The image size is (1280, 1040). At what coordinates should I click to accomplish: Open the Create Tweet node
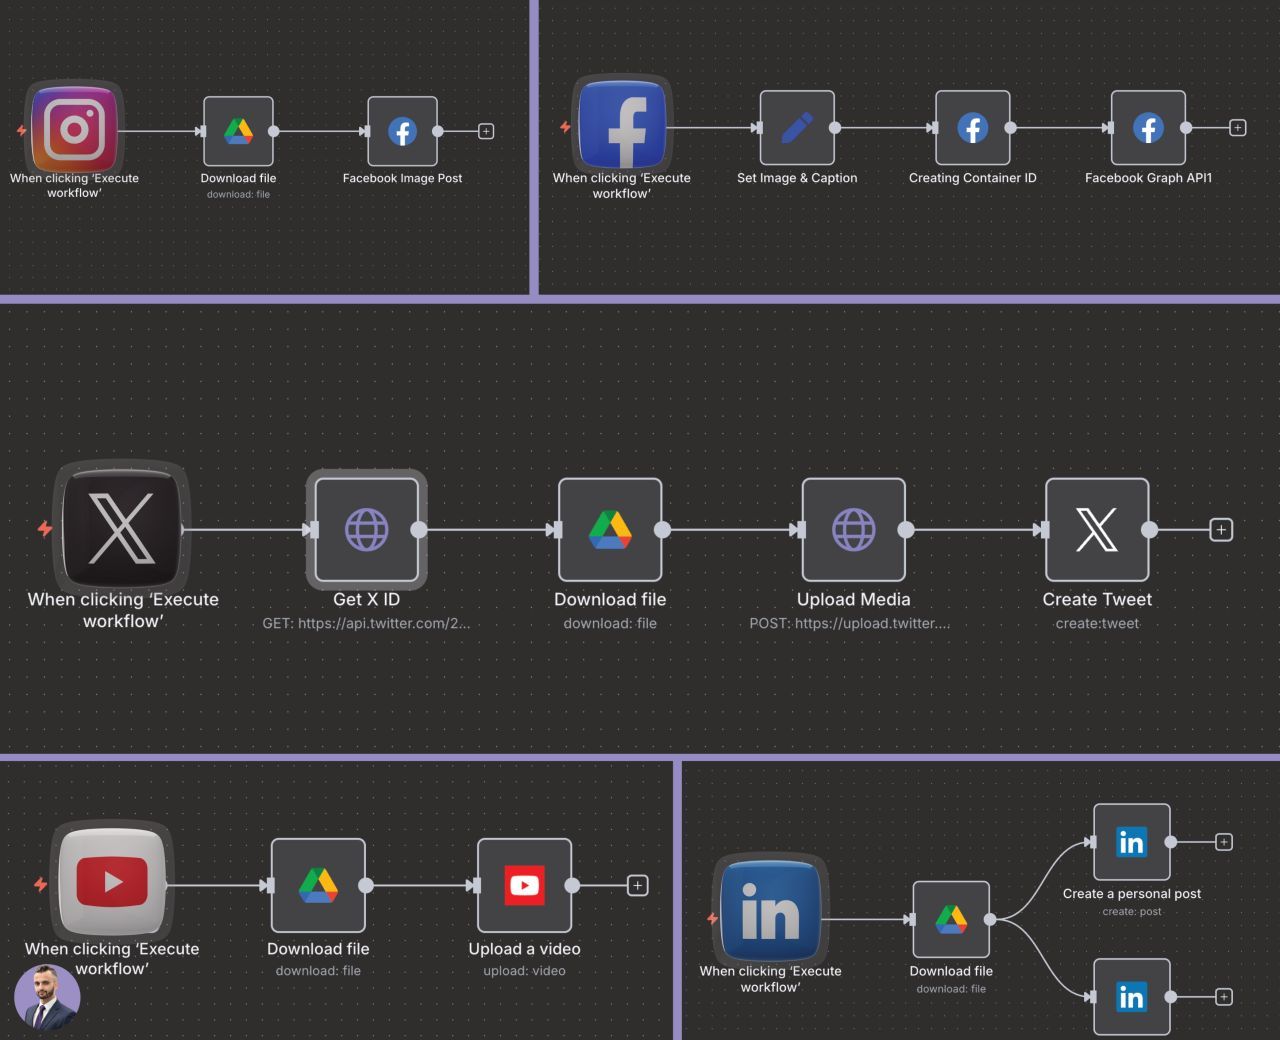pyautogui.click(x=1097, y=529)
